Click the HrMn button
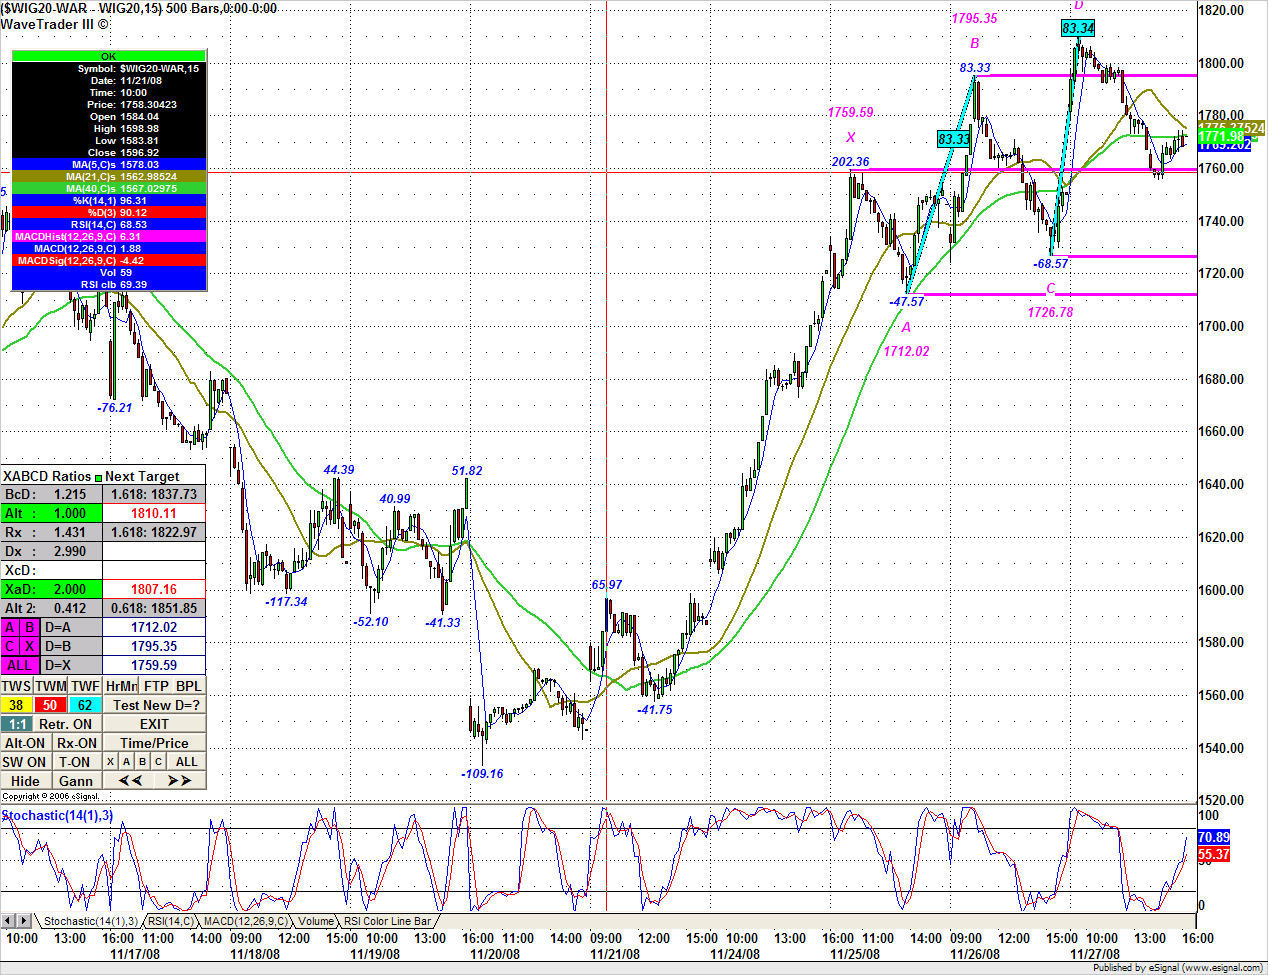This screenshot has height=975, width=1268. pos(121,686)
